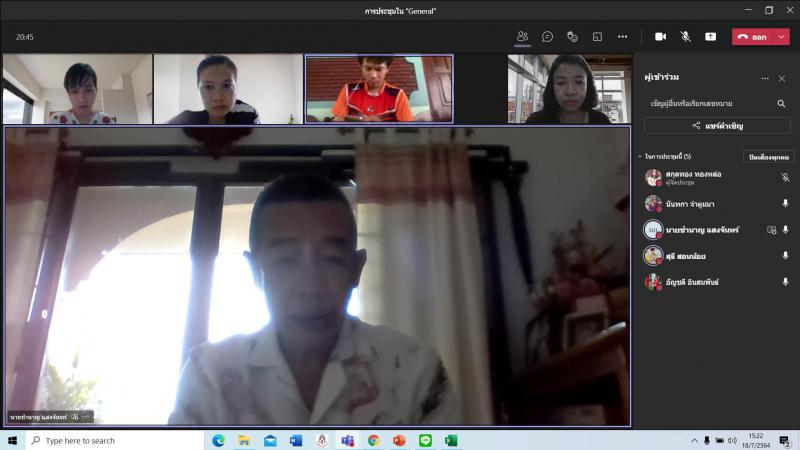Open Mail app from taskbar
Screen dimensions: 800x450
(x=270, y=440)
